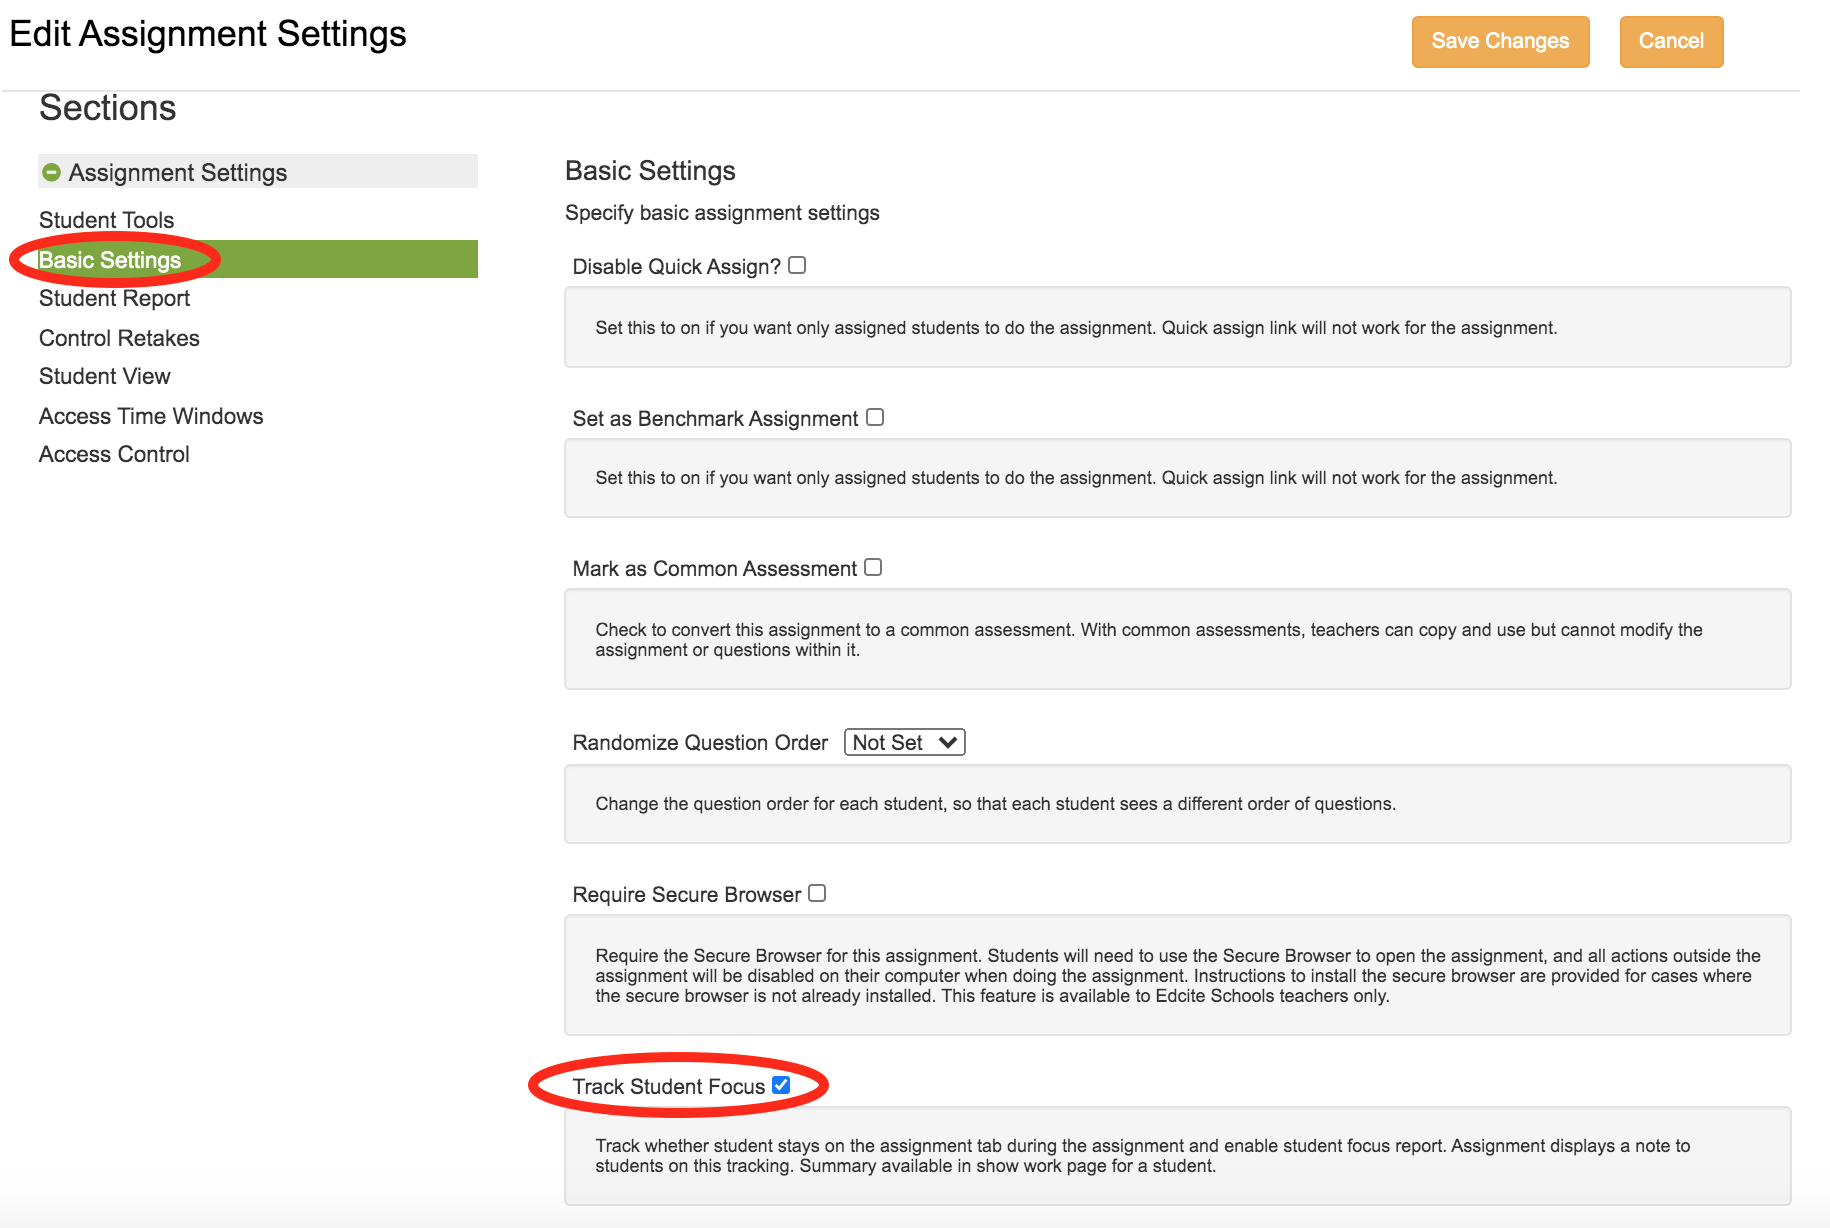The height and width of the screenshot is (1228, 1830).
Task: Click the Require Secure Browser description box
Action: (x=1177, y=975)
